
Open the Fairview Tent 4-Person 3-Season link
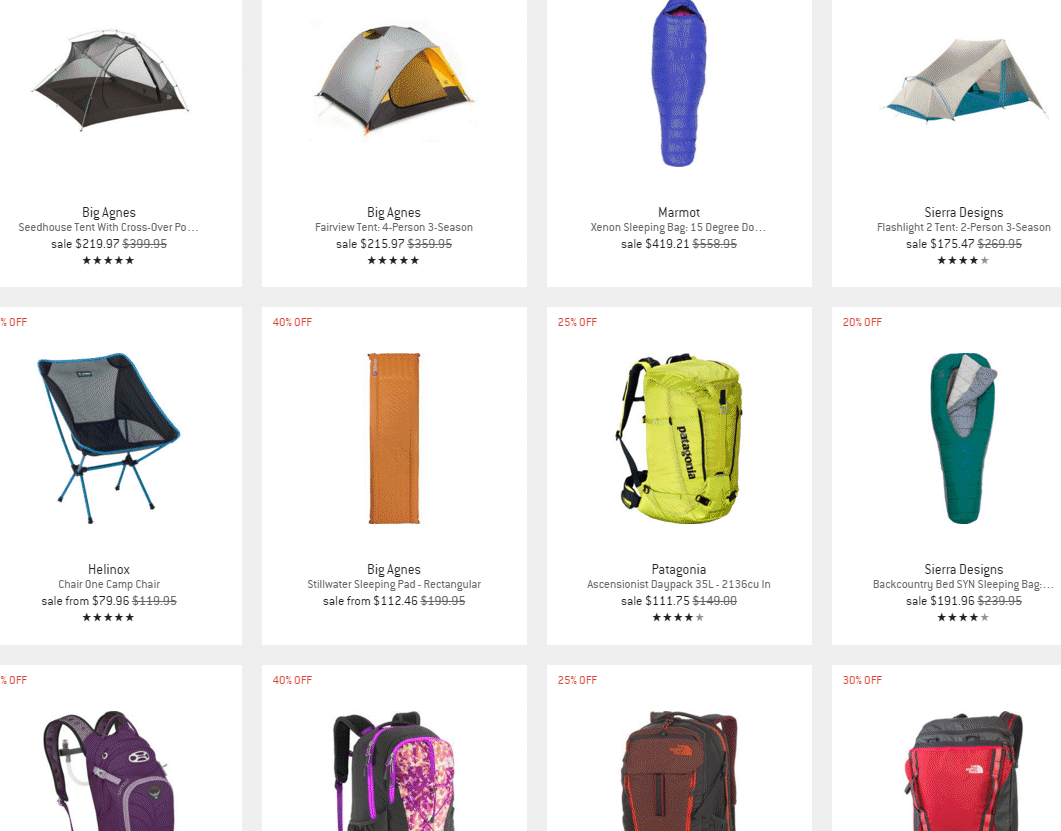pyautogui.click(x=394, y=227)
